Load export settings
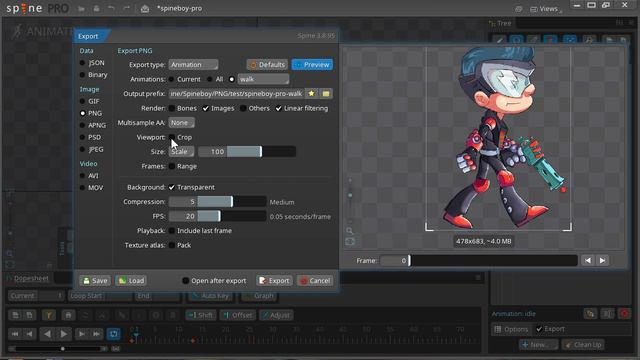The height and width of the screenshot is (360, 640). pyautogui.click(x=131, y=281)
